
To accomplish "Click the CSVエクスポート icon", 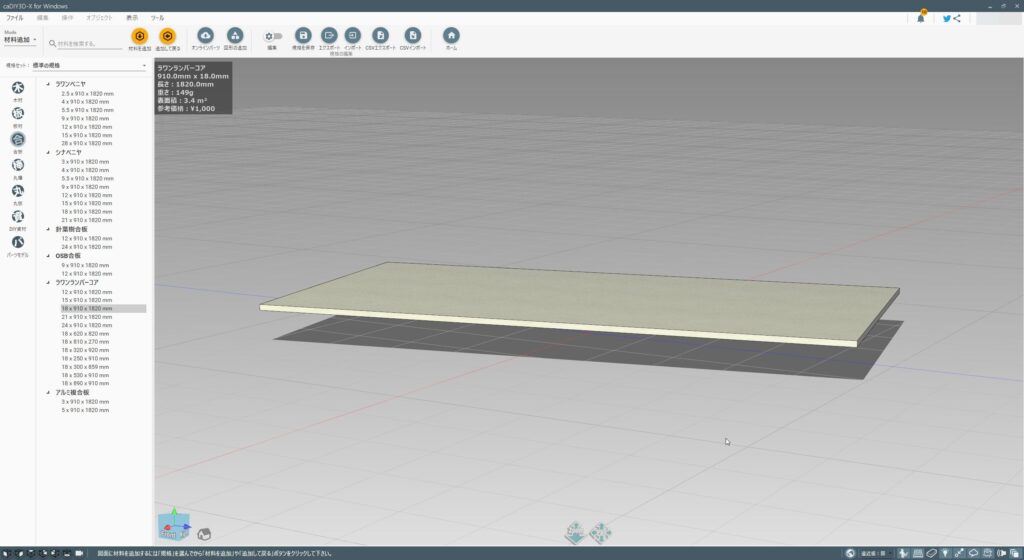I will [x=379, y=36].
